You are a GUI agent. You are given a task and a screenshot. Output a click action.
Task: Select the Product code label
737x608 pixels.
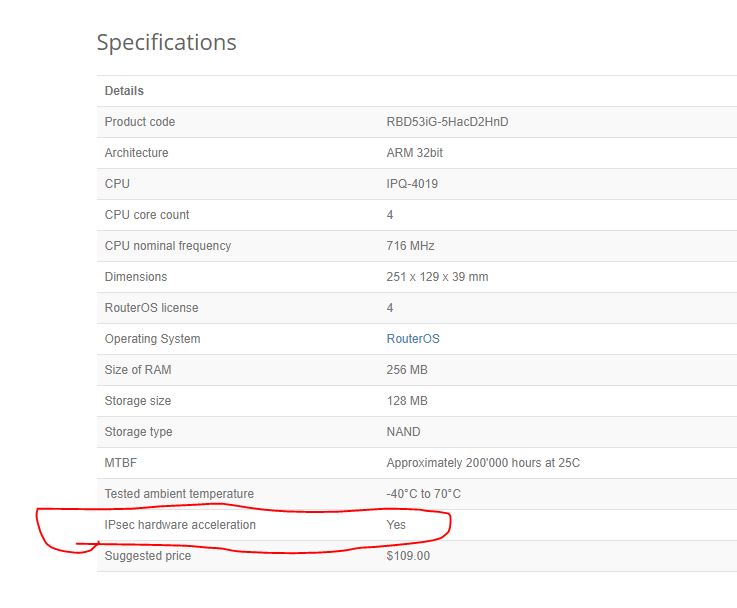(140, 122)
